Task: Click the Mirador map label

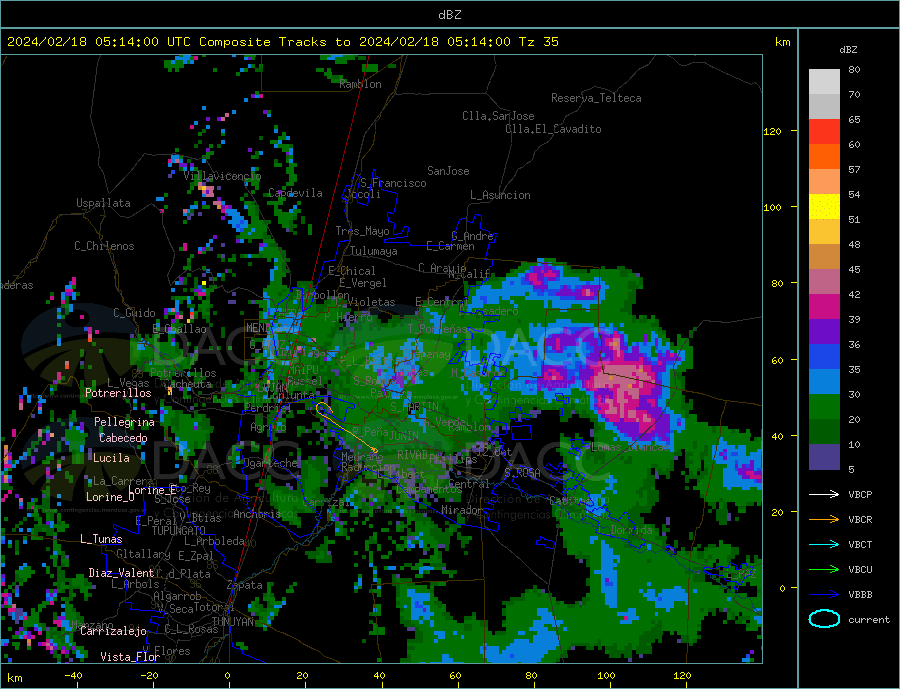Action: pos(462,510)
